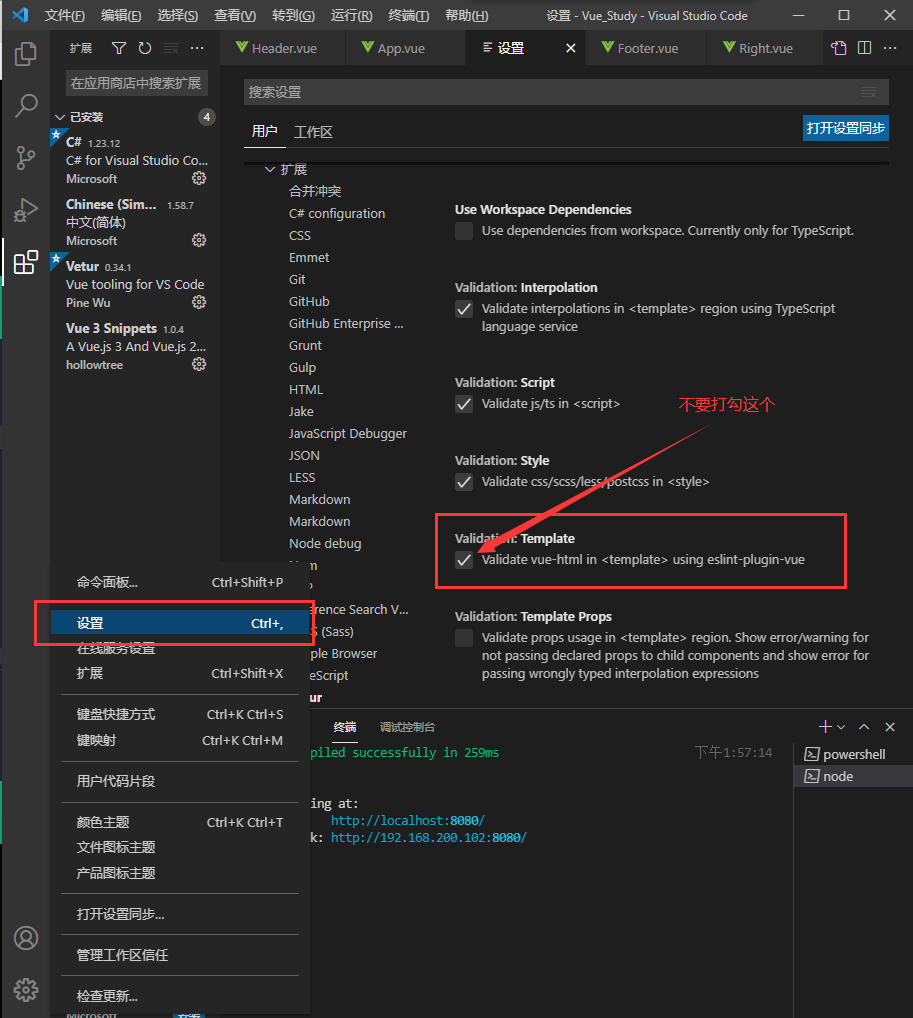Click the Manage gear icon at bottom
Image resolution: width=913 pixels, height=1018 pixels.
(x=26, y=990)
